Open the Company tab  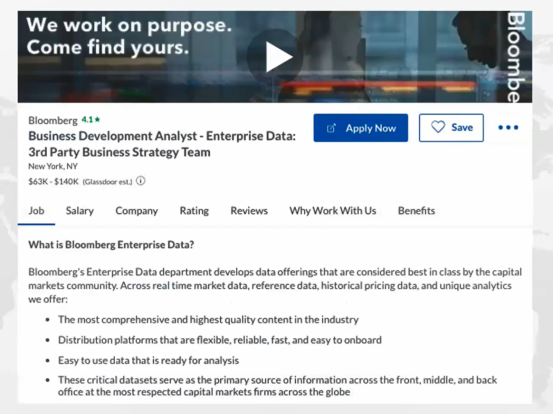point(136,211)
